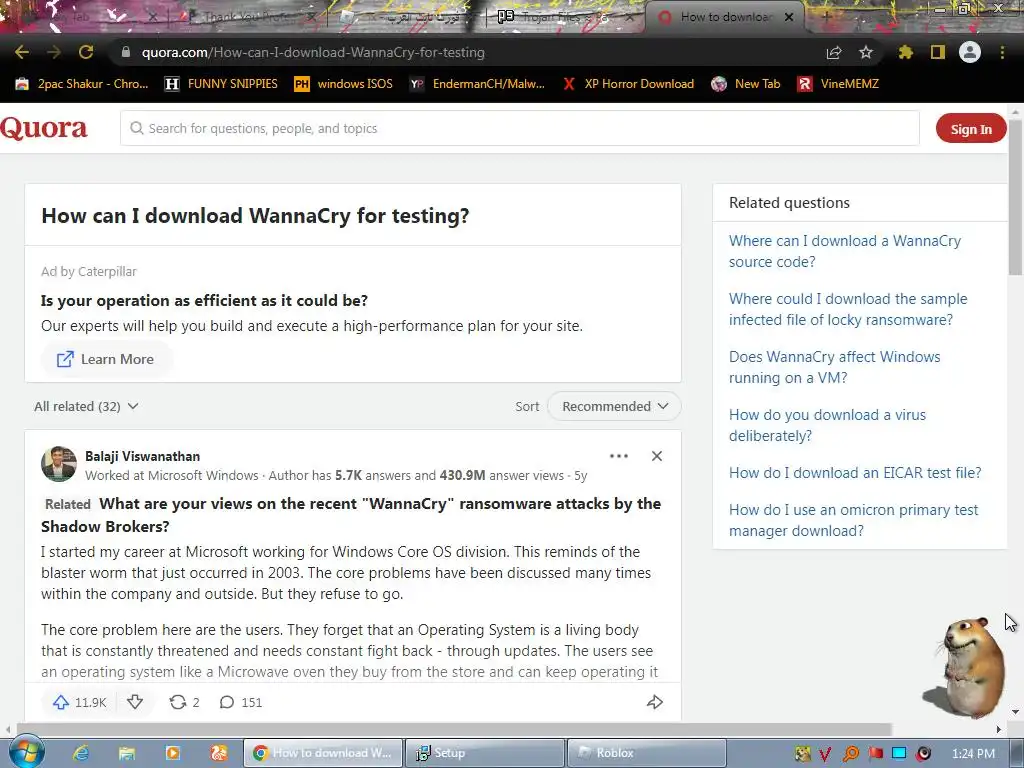Open the EndermanCH/Malw... bookmark
Viewport: 1024px width, 768px height.
click(x=477, y=84)
